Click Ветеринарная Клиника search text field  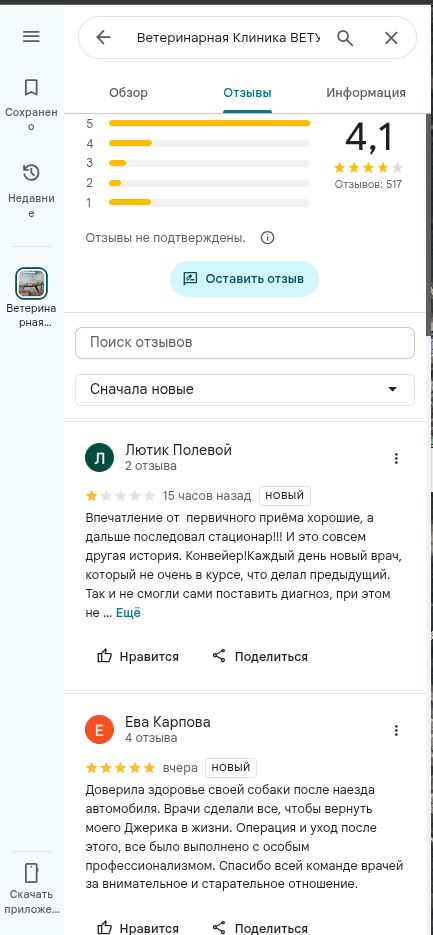[228, 38]
